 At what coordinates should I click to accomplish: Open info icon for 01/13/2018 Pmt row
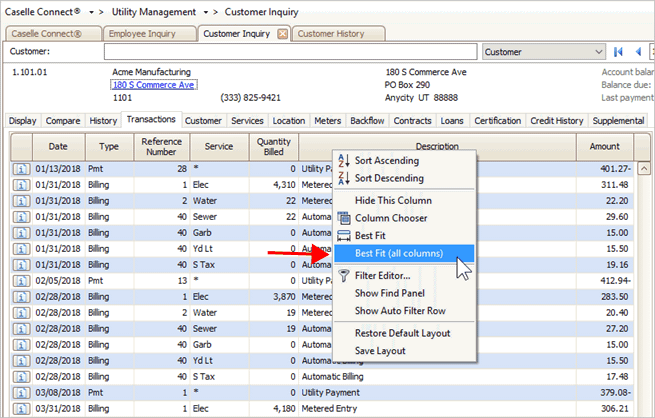click(21, 169)
